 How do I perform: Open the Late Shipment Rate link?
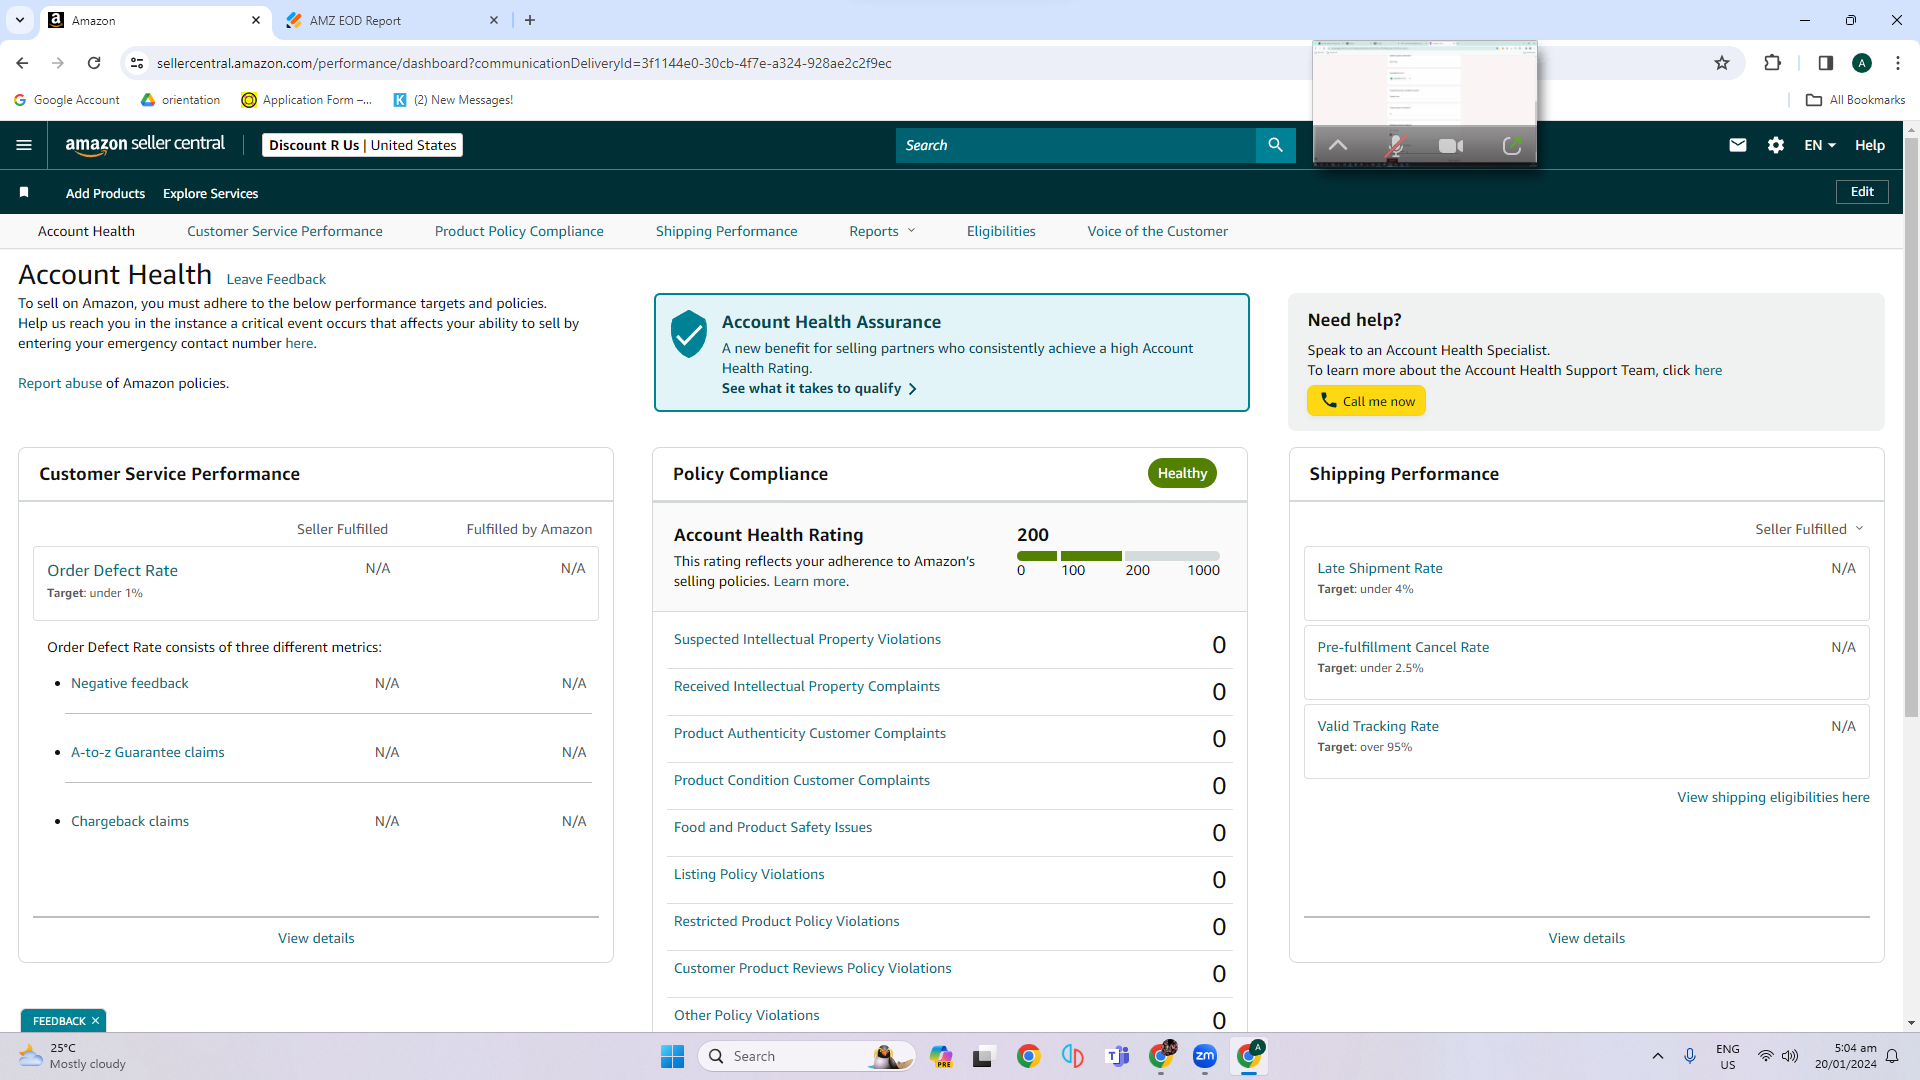click(x=1380, y=568)
